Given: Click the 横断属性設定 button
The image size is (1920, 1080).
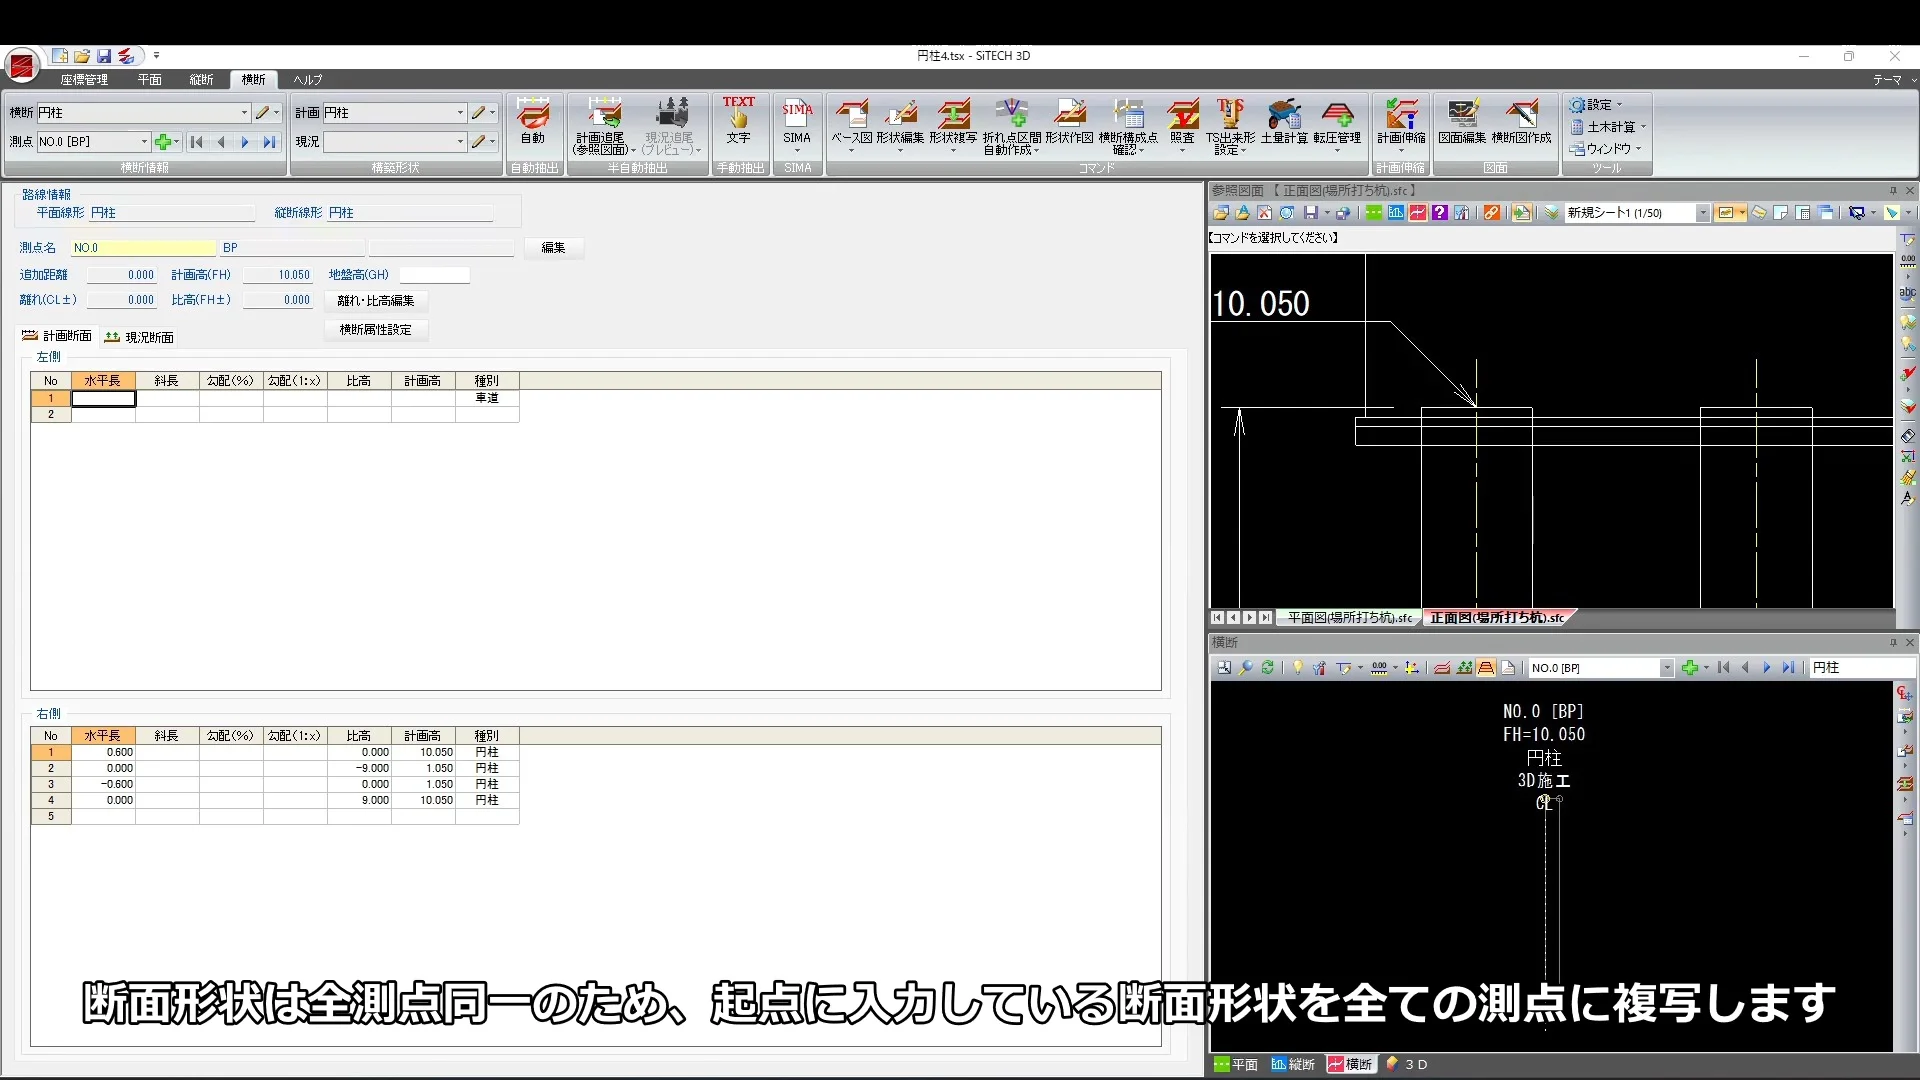Looking at the screenshot, I should (375, 330).
